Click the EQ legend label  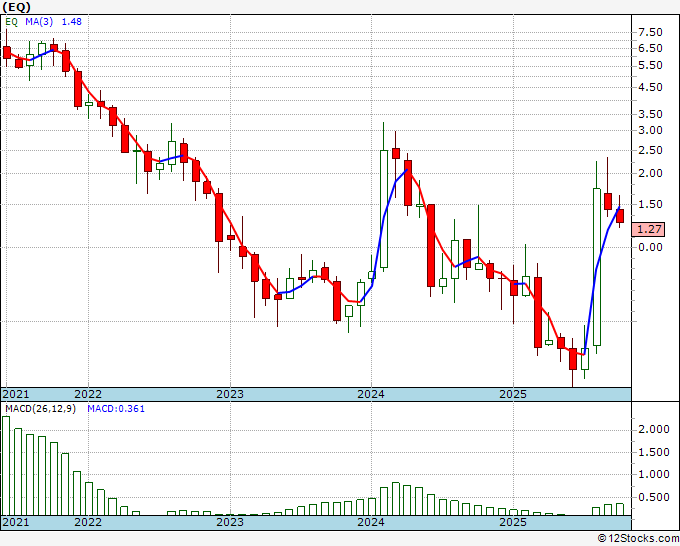coord(12,22)
